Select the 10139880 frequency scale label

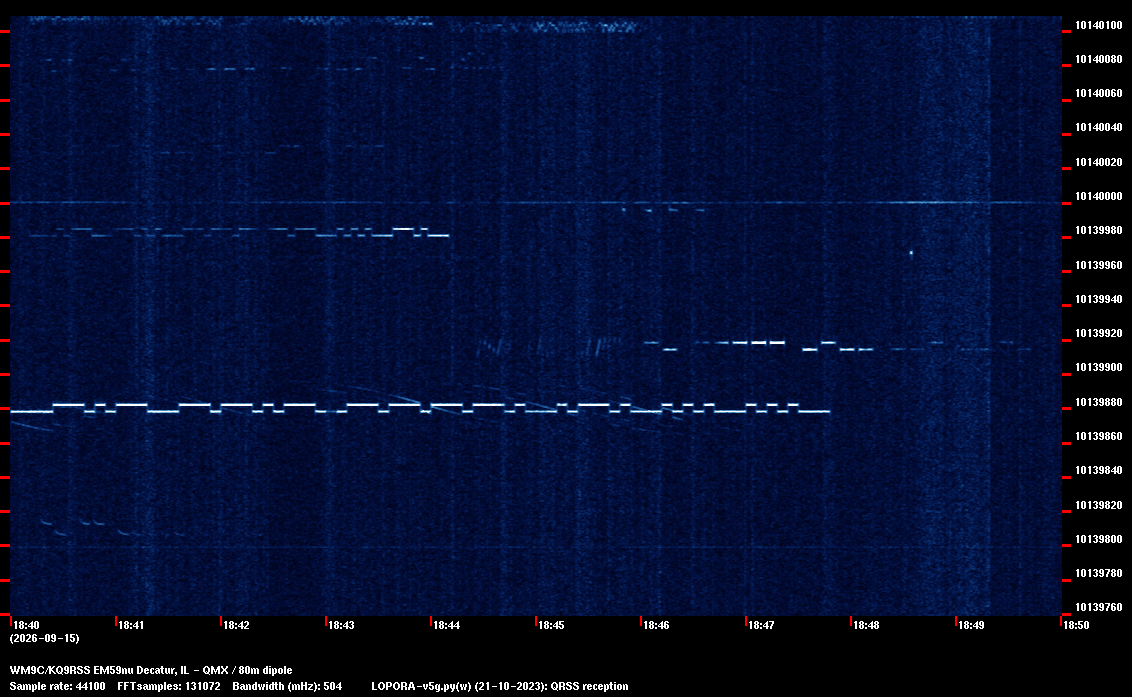(x=1099, y=402)
